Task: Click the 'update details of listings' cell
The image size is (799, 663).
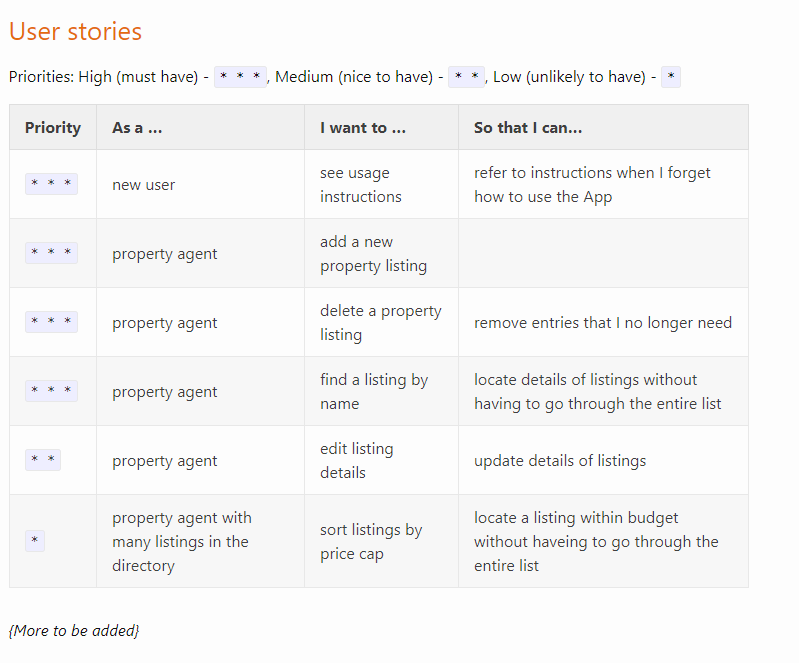Action: pos(559,461)
